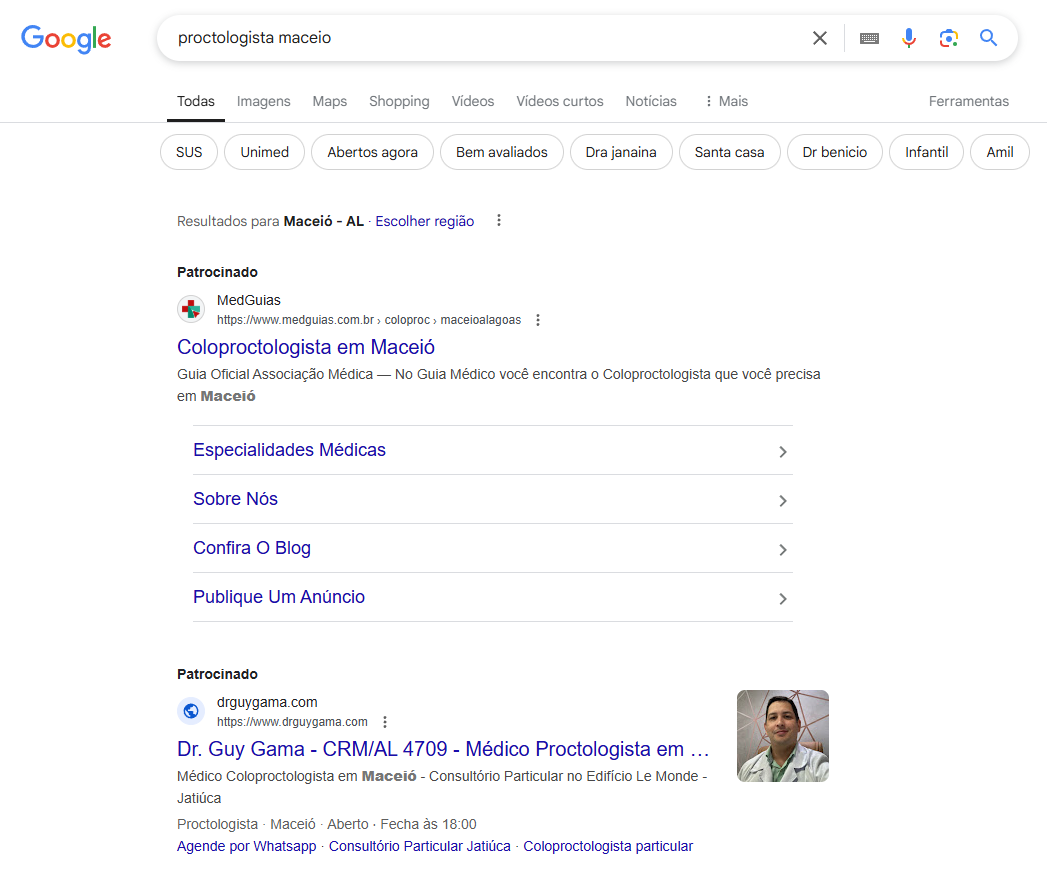Click the drguygama.com site URL
Viewport: 1047px width, 886px height.
point(292,722)
